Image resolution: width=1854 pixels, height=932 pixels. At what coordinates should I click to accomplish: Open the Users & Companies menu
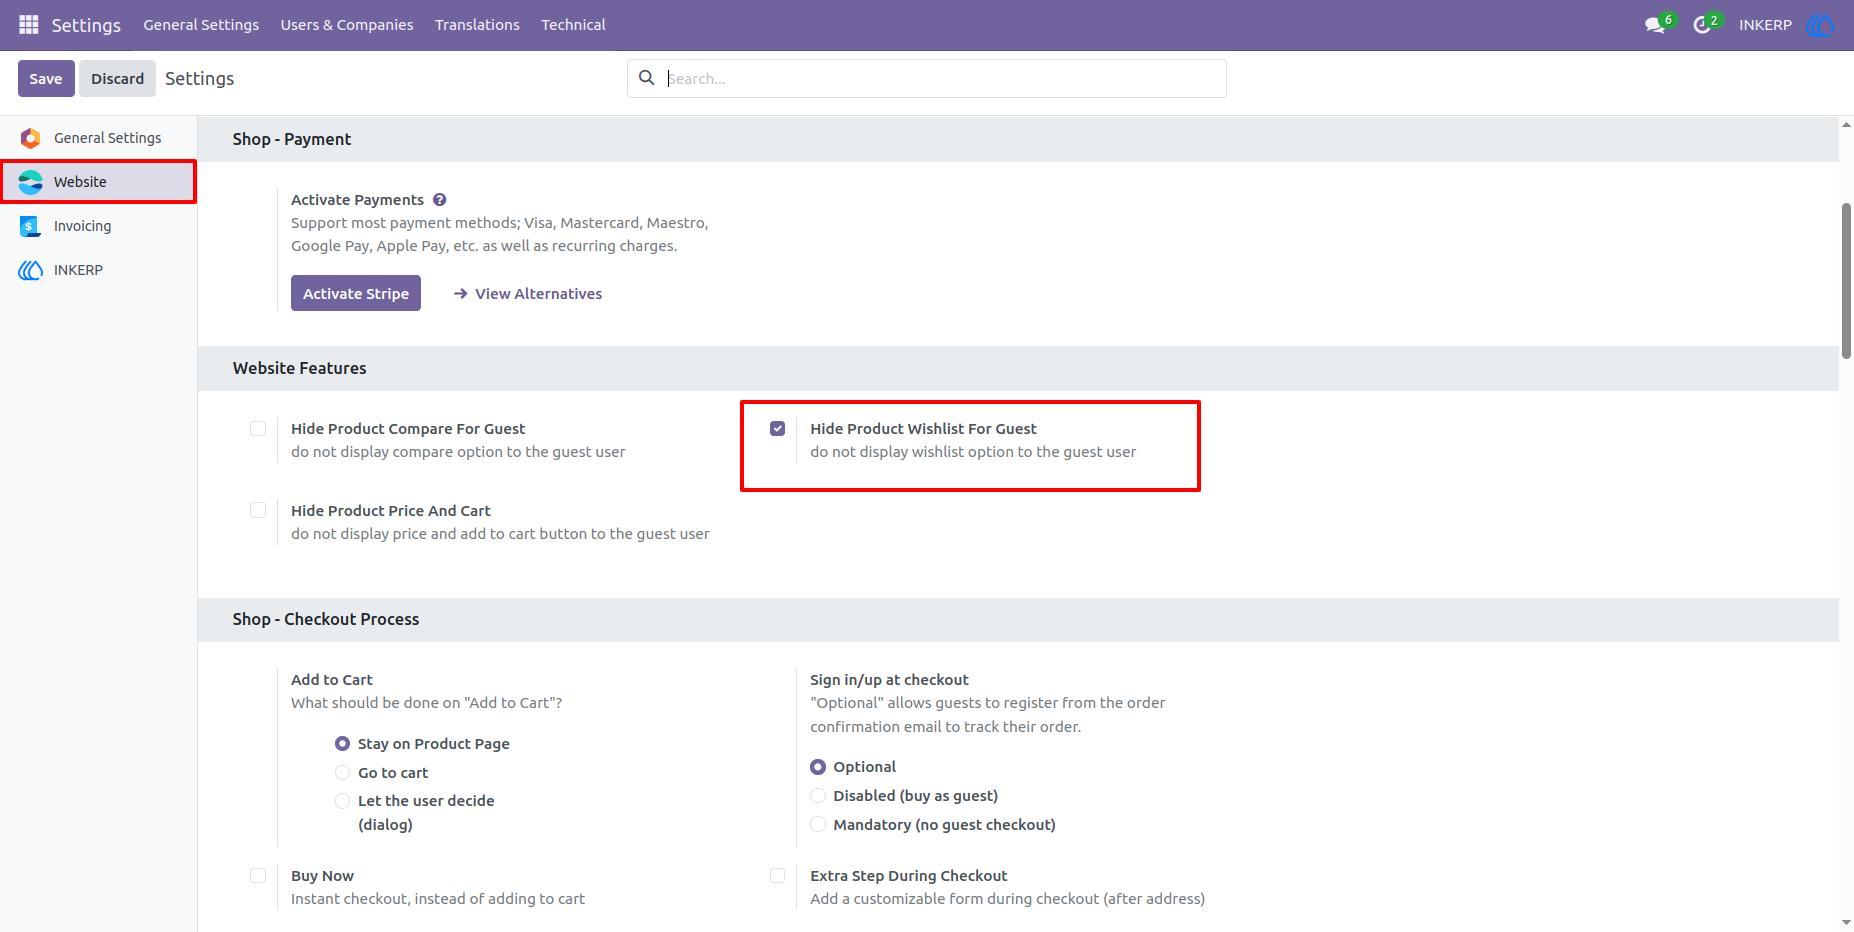(x=347, y=25)
